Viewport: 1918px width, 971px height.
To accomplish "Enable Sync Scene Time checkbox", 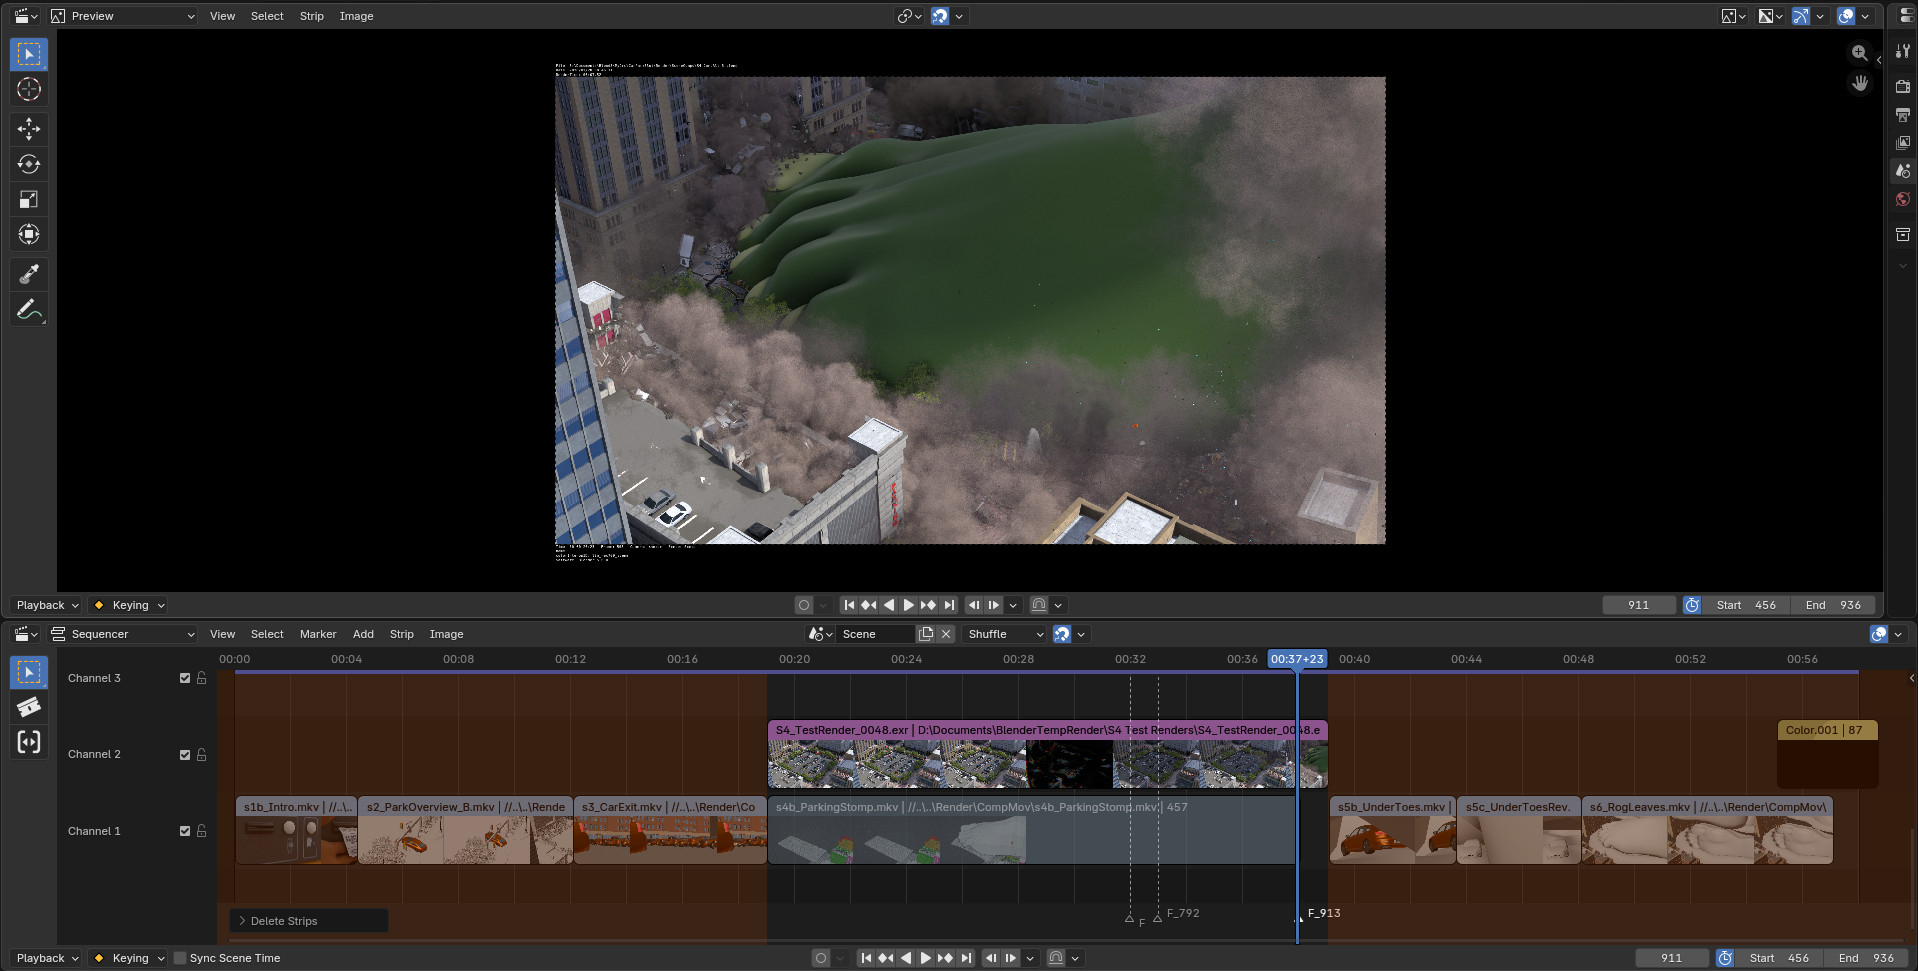I will (180, 958).
